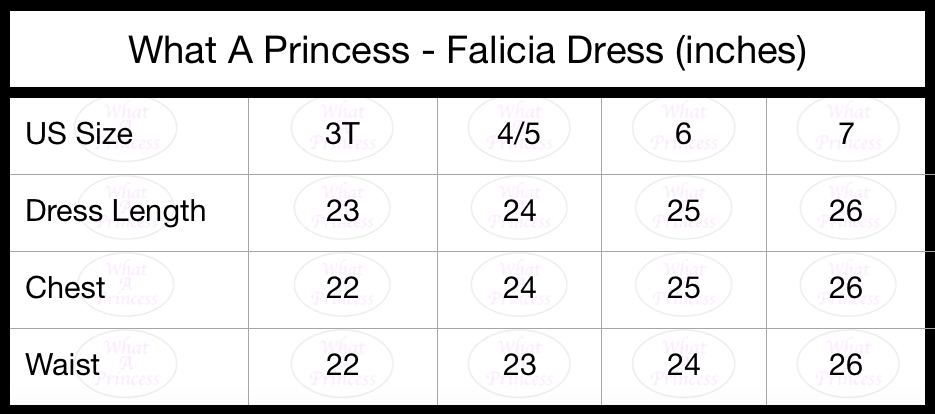Click the size 6 column header cell

pos(683,134)
